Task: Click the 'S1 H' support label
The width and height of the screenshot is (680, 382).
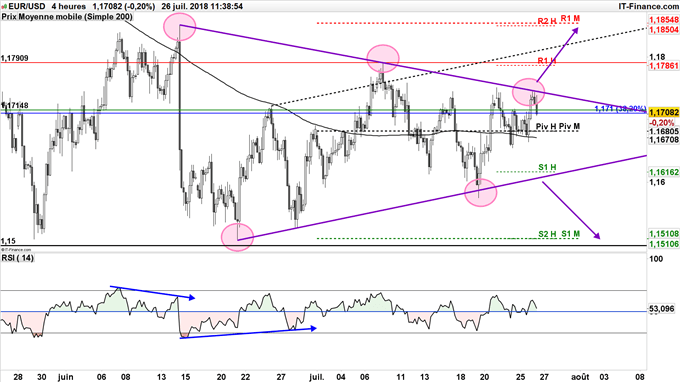Action: pyautogui.click(x=547, y=167)
